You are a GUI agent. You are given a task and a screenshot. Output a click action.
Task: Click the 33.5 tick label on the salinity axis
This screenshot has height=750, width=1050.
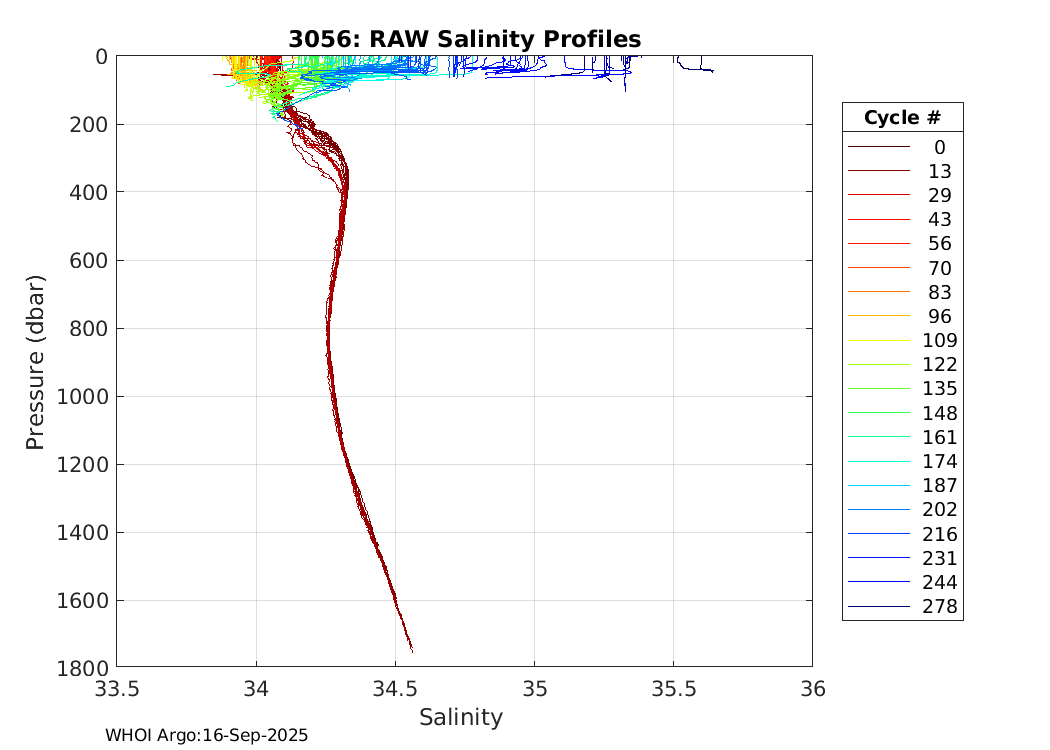(117, 689)
